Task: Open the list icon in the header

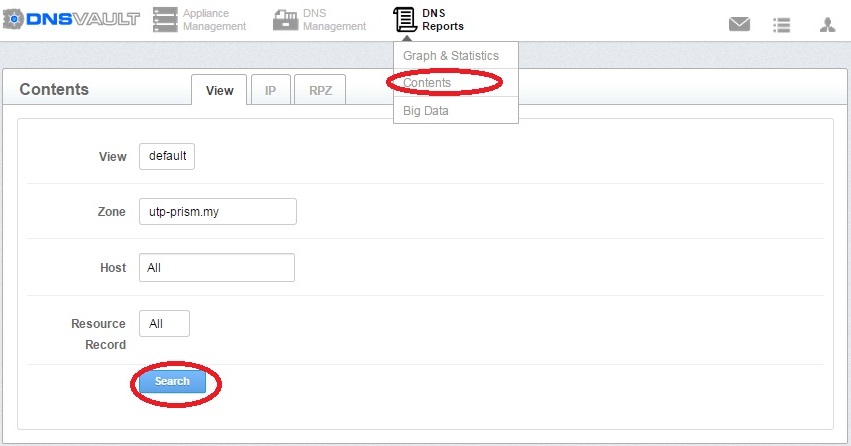Action: (x=783, y=25)
